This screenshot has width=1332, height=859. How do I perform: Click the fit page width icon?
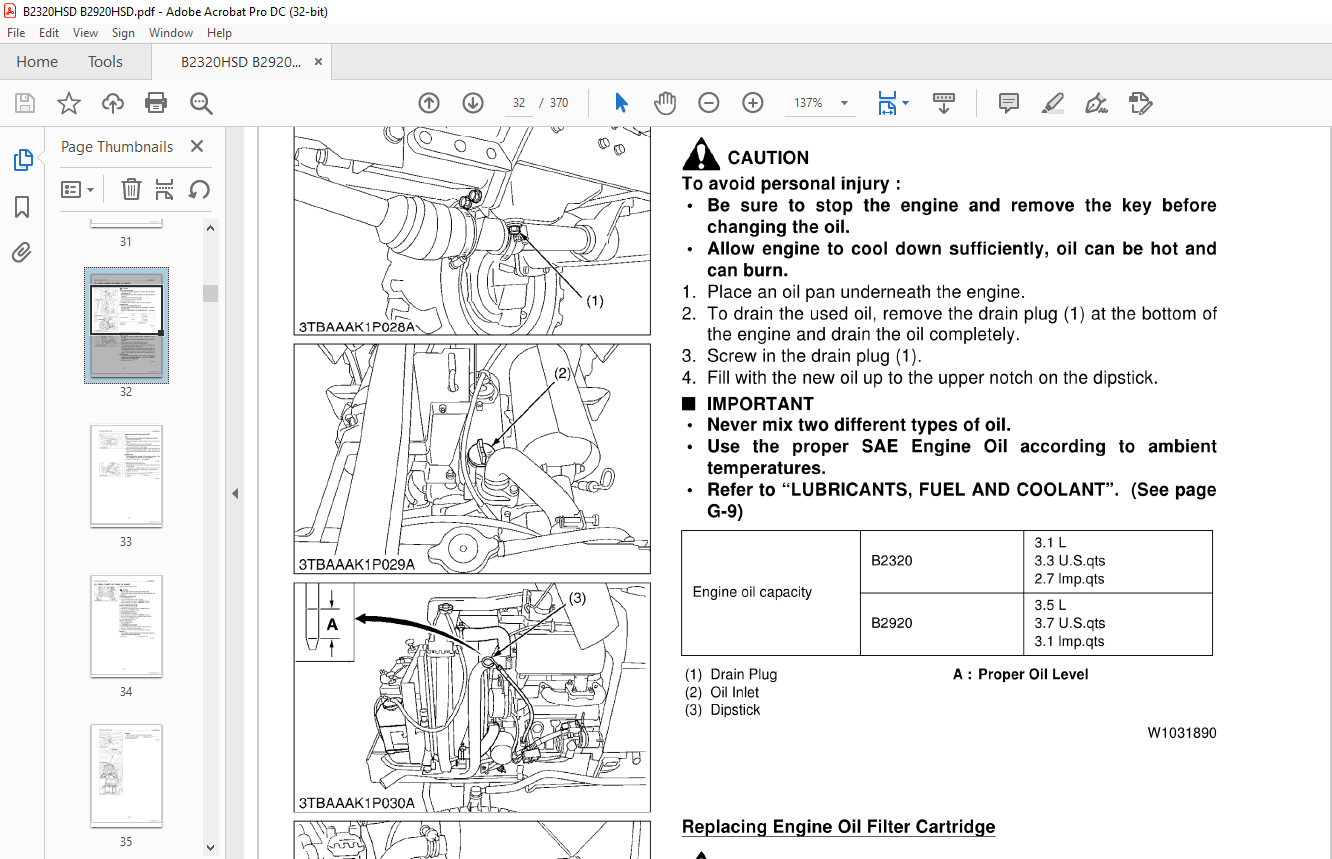pos(886,103)
